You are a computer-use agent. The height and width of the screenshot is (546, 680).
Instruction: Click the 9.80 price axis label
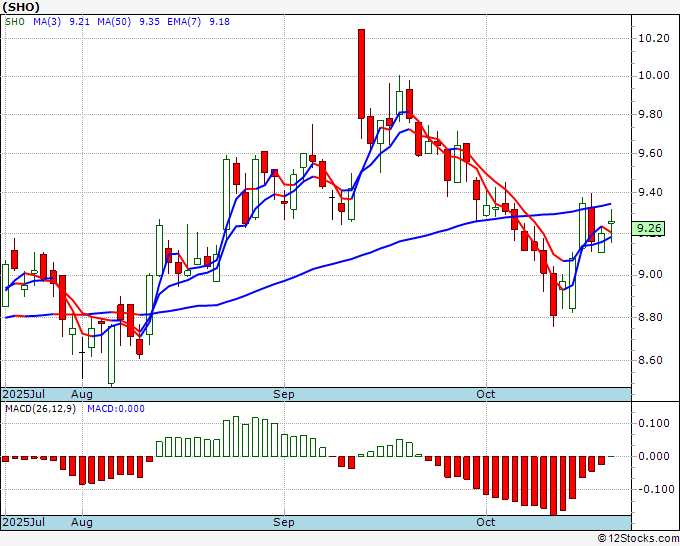(651, 114)
